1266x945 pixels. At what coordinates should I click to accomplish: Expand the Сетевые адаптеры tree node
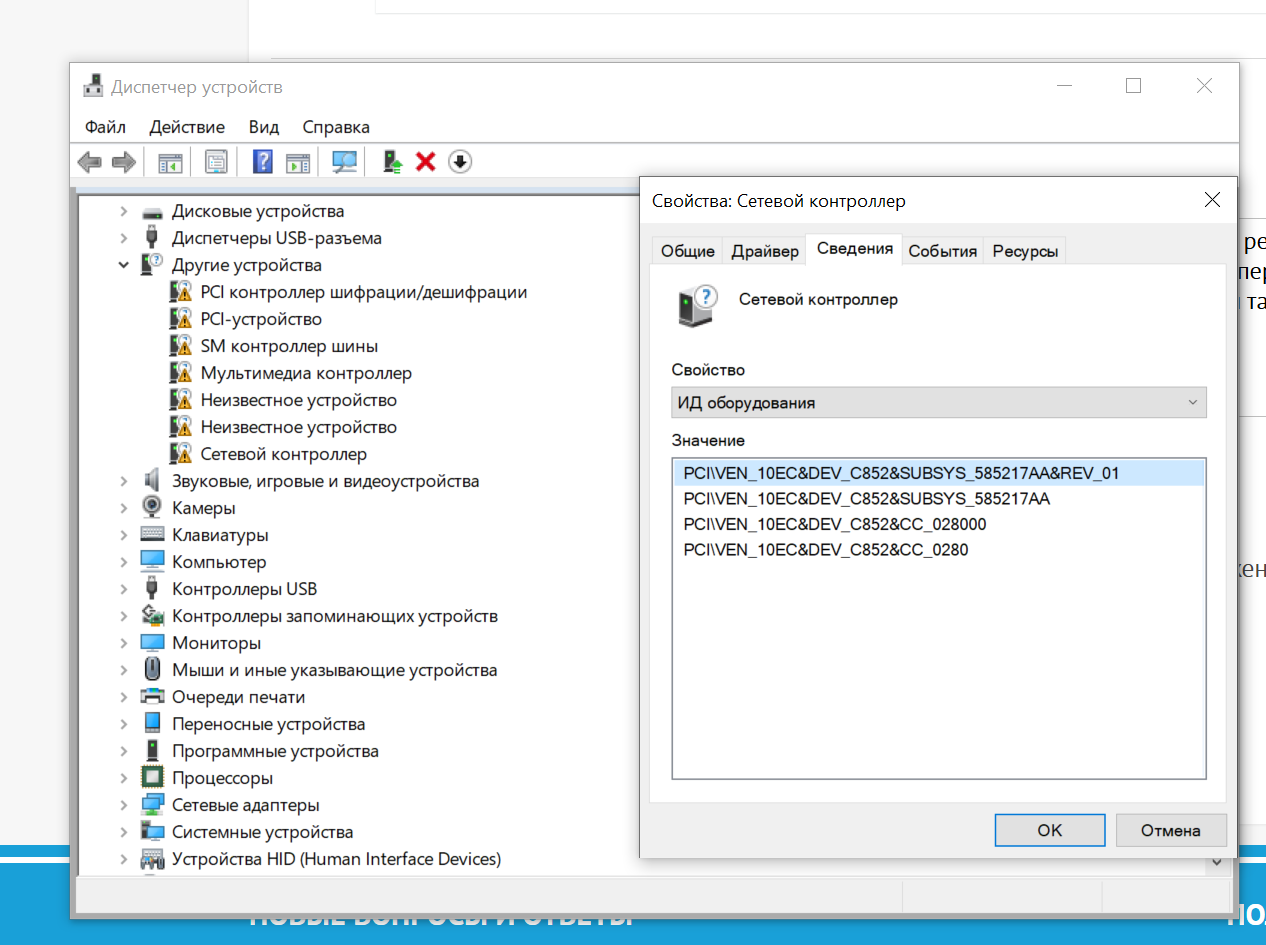pyautogui.click(x=124, y=805)
